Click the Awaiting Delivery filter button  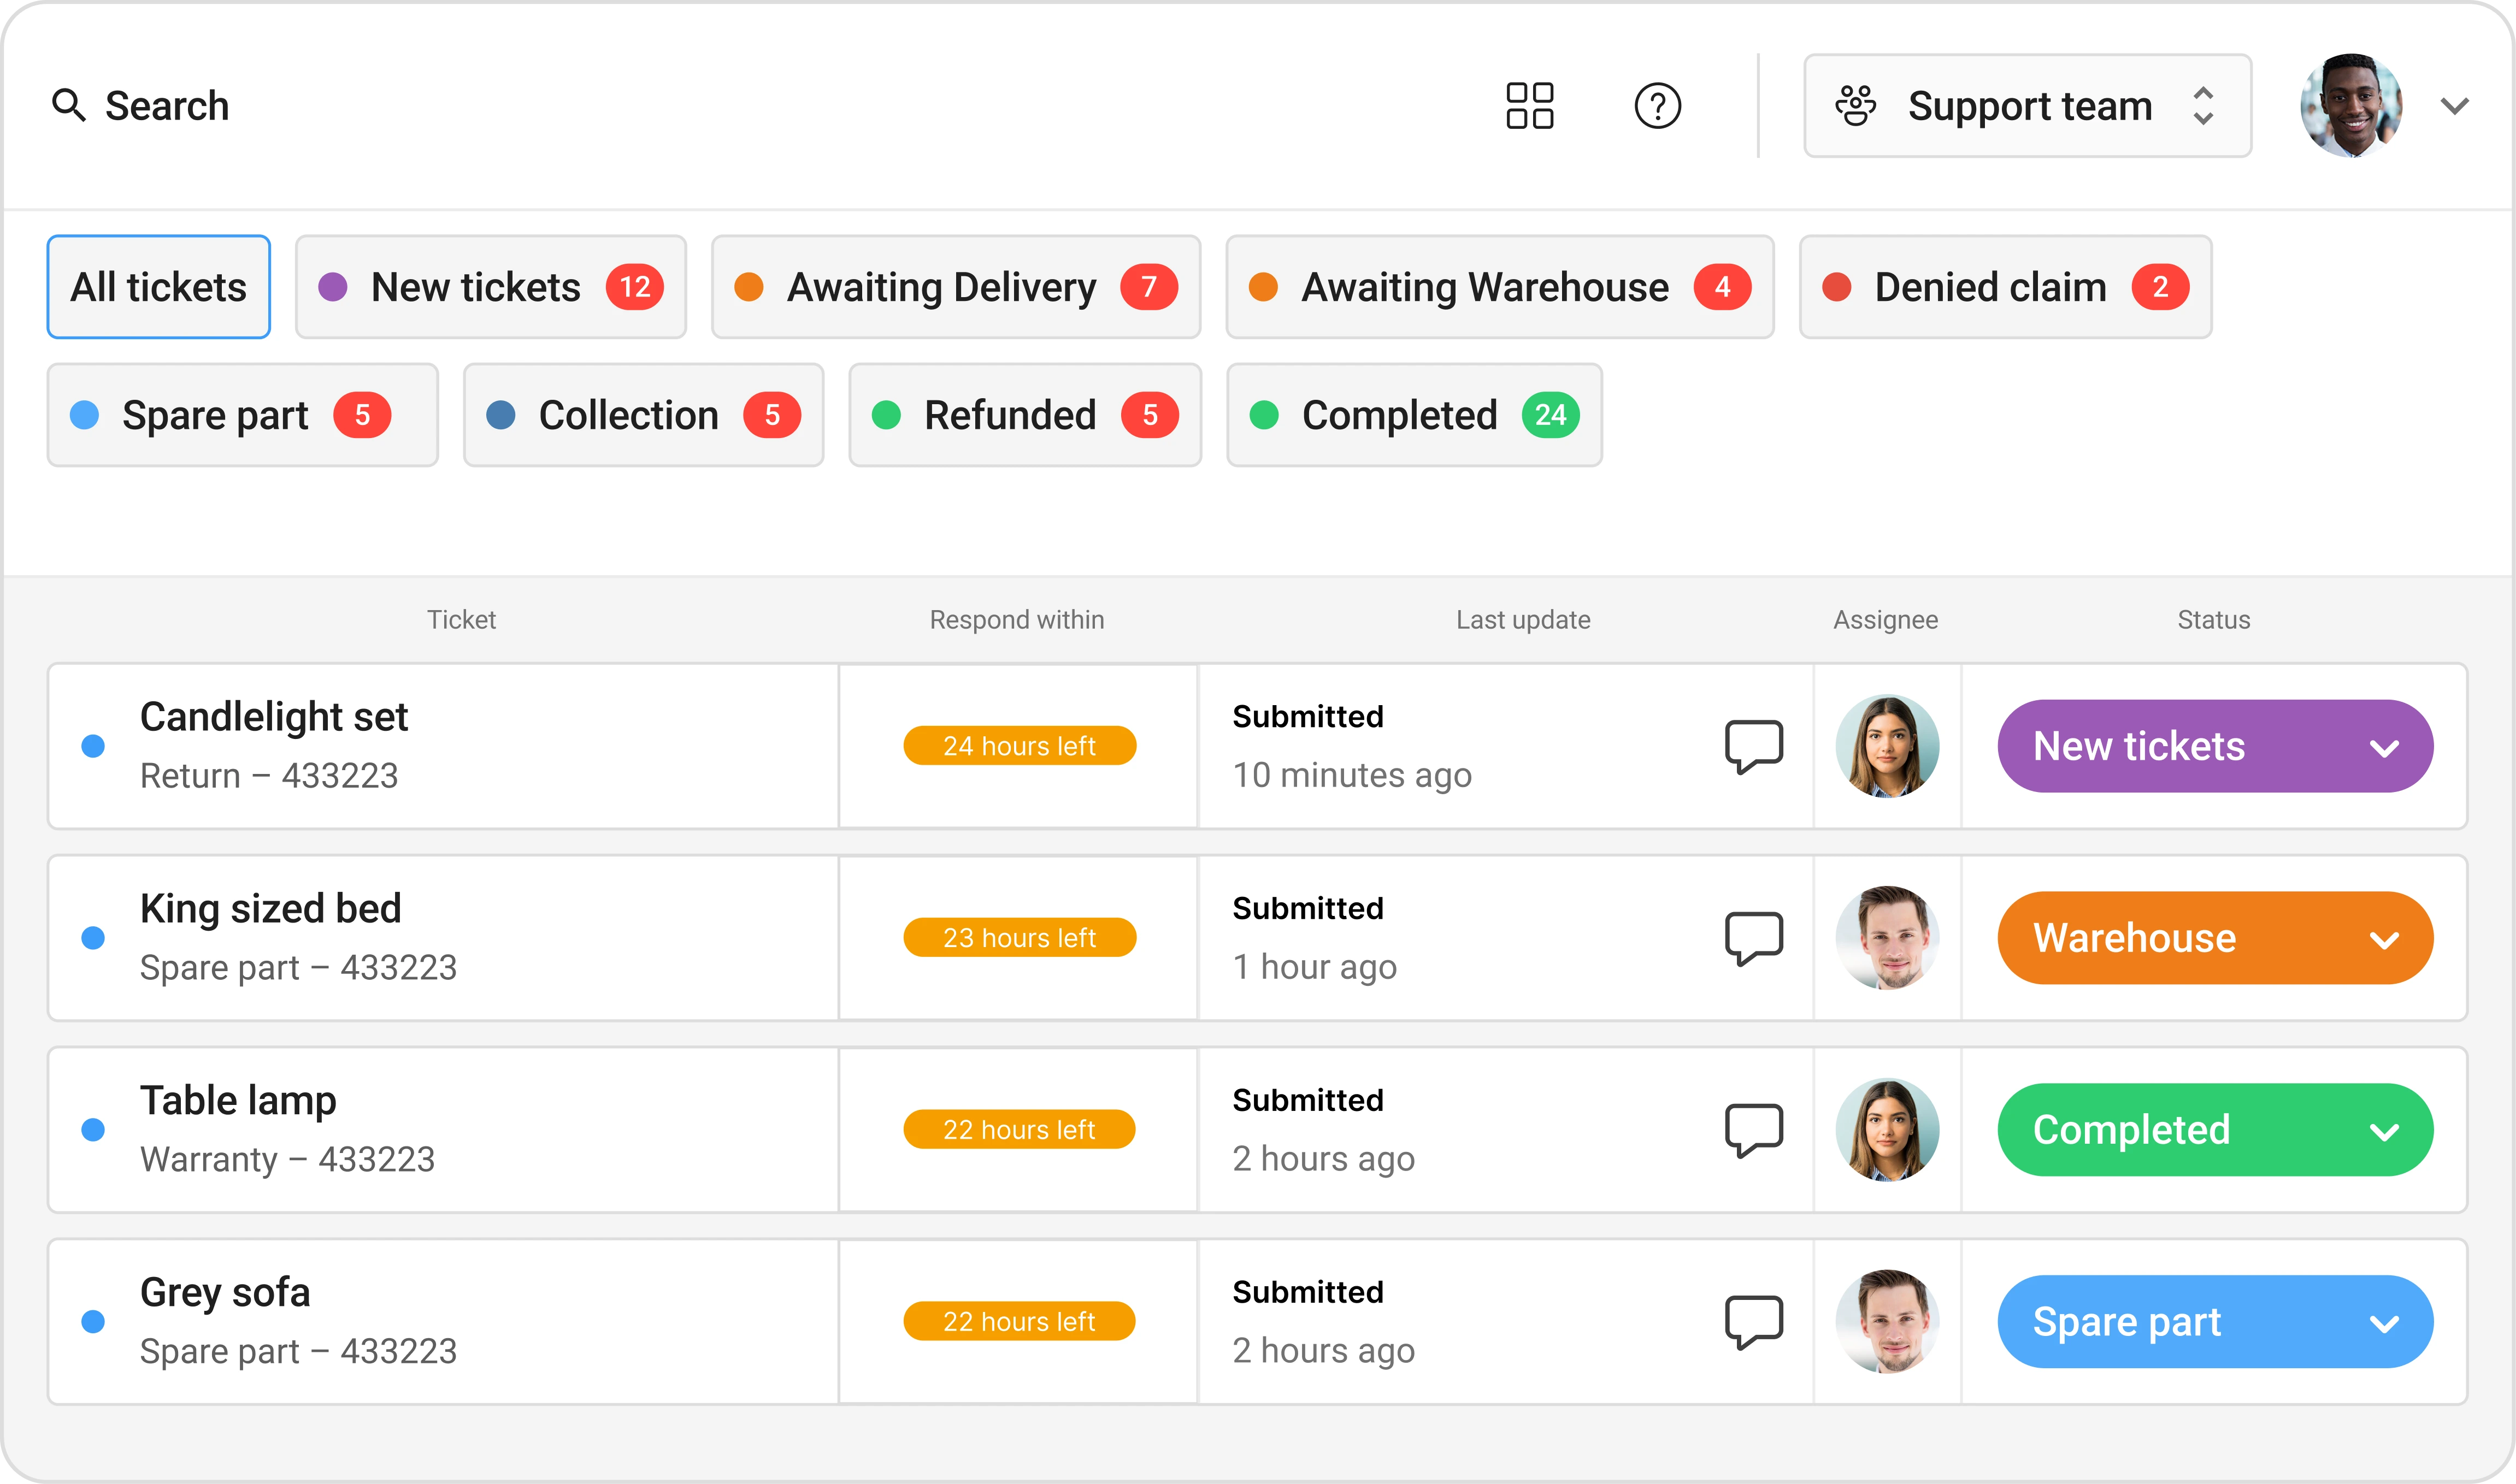(956, 287)
